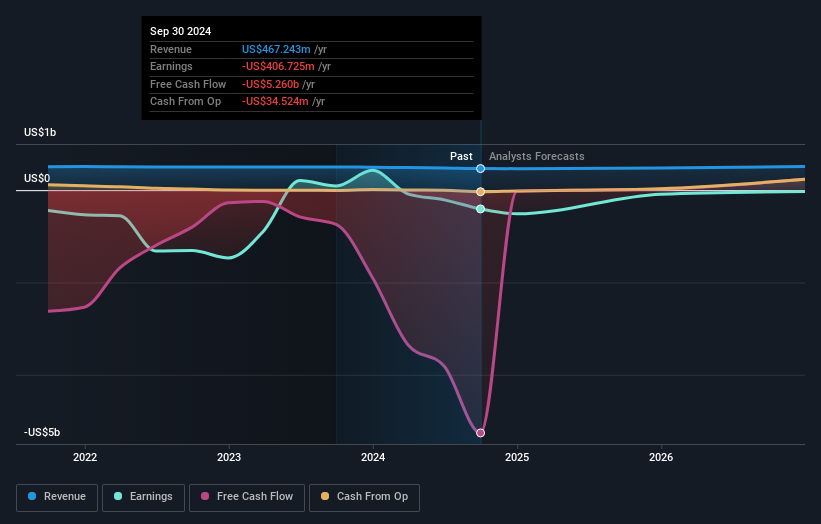
Task: Toggle the Cash From Op legend button
Action: tap(364, 497)
